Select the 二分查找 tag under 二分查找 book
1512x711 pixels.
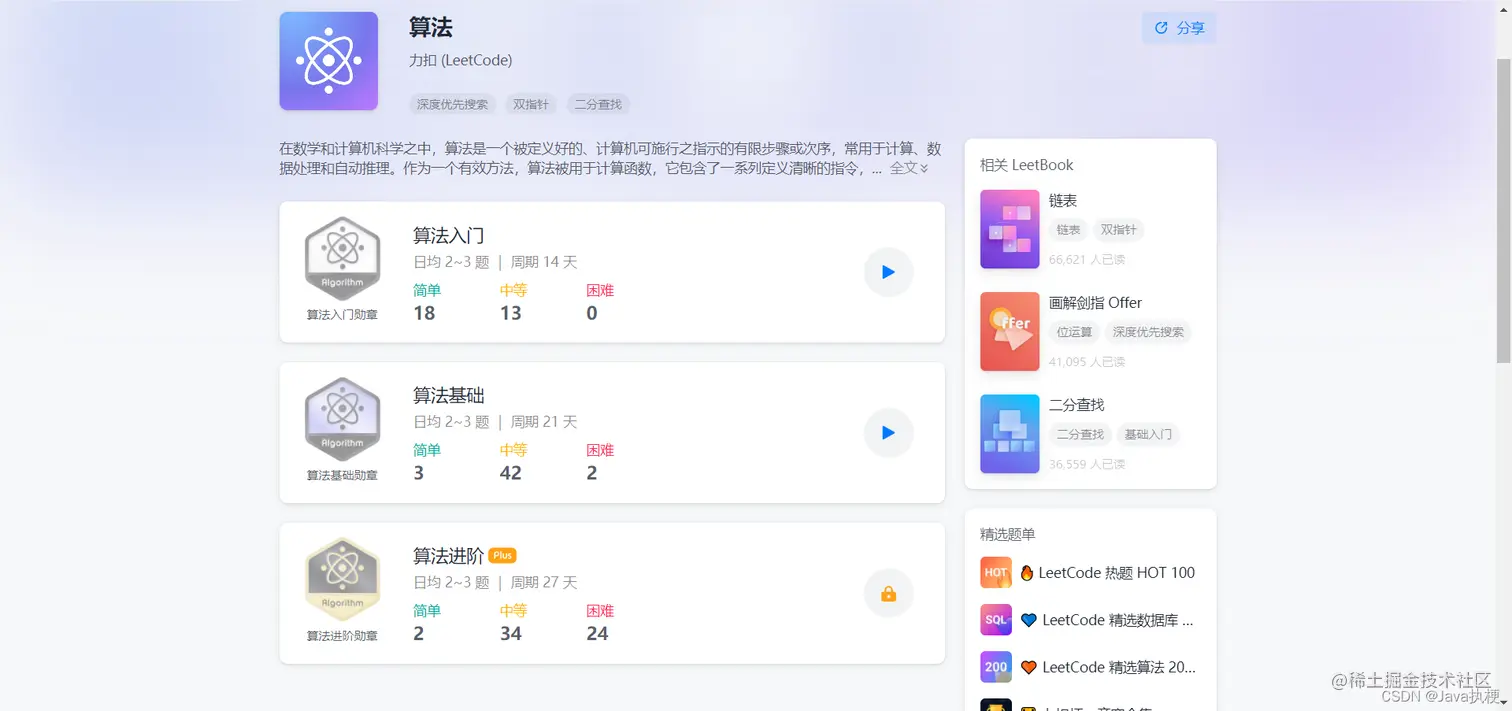point(1081,435)
